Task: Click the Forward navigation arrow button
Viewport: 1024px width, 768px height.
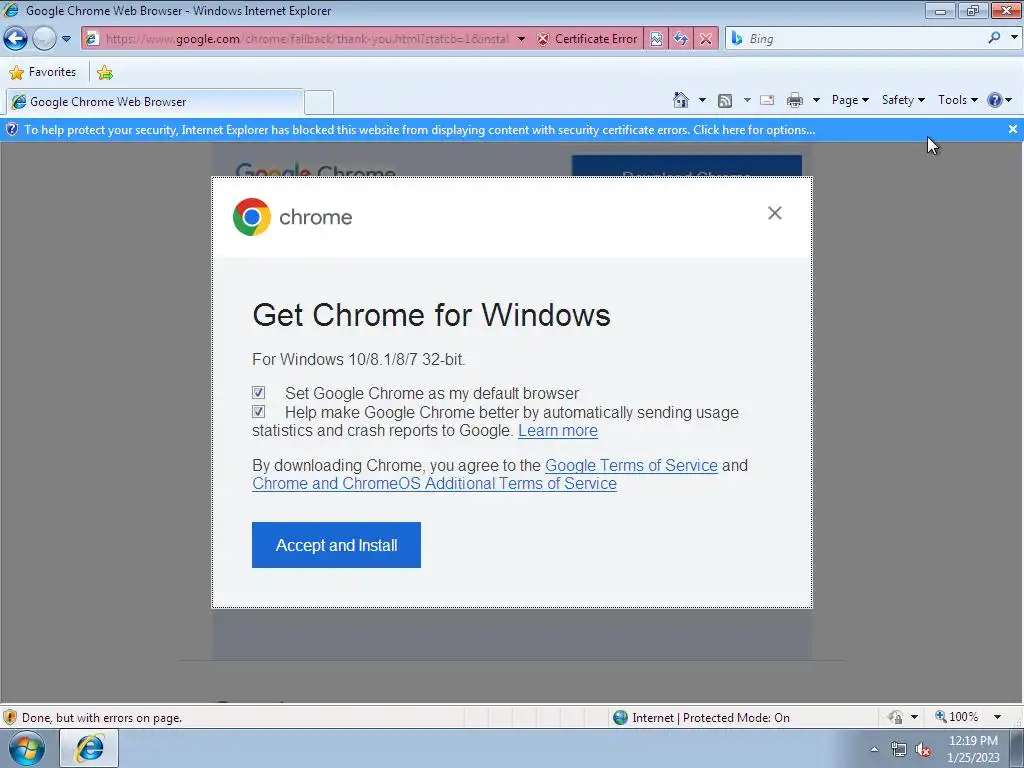Action: pos(44,39)
